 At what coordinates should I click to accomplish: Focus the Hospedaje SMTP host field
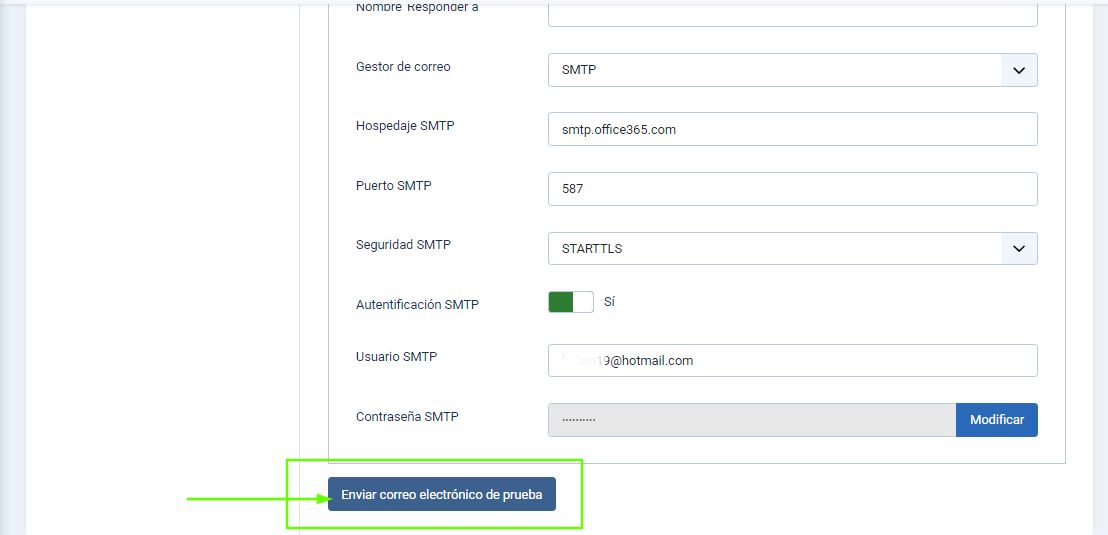792,129
